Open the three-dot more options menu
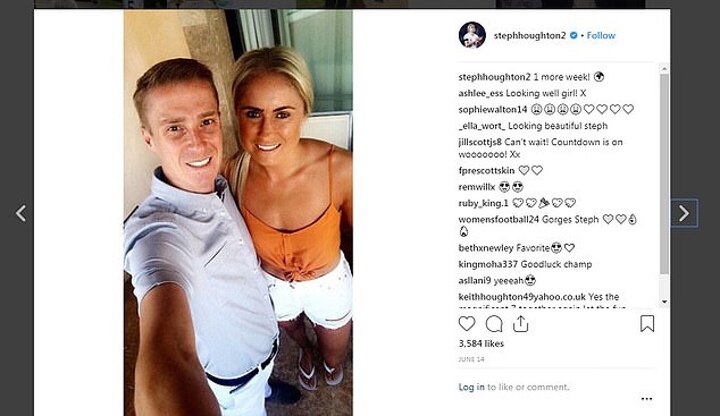Viewport: 720px width, 416px height. [647, 399]
